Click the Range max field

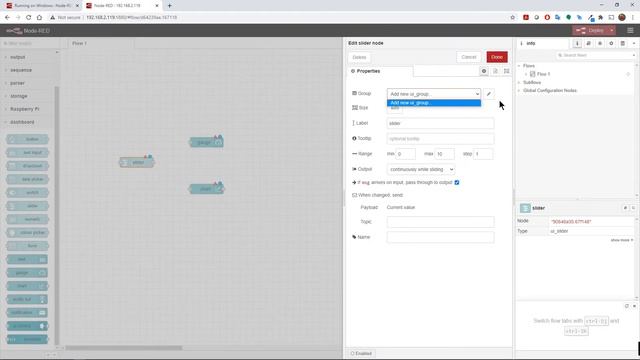point(444,154)
